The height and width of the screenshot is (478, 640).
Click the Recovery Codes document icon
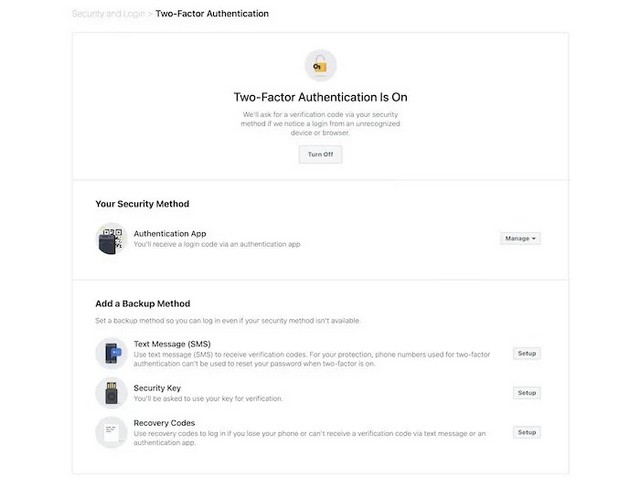click(111, 432)
